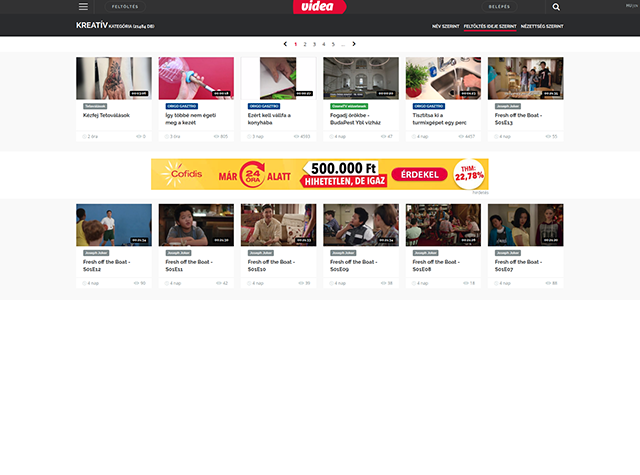Viewport: 640px width, 475px height.
Task: Click uploader tag on S01E12 card
Action: [x=96, y=253]
